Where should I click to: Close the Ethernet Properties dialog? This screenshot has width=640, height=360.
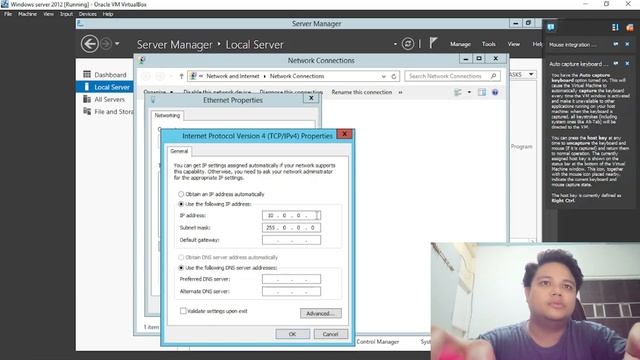[311, 98]
